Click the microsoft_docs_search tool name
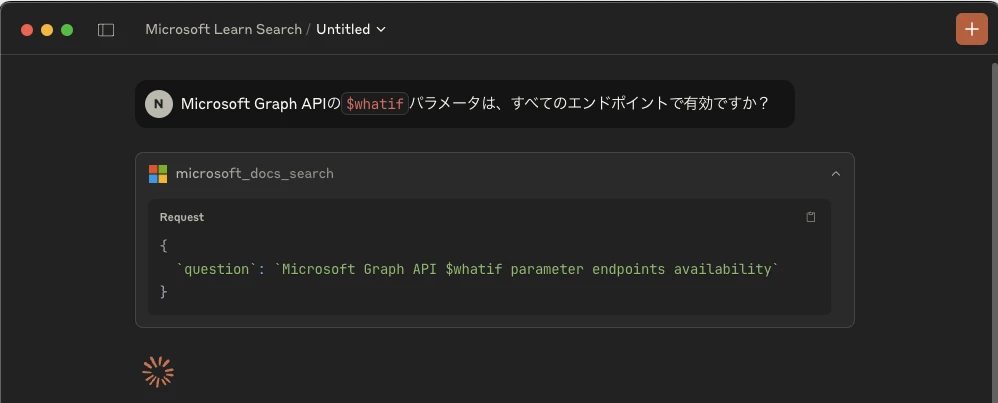Image resolution: width=998 pixels, height=403 pixels. pos(255,174)
